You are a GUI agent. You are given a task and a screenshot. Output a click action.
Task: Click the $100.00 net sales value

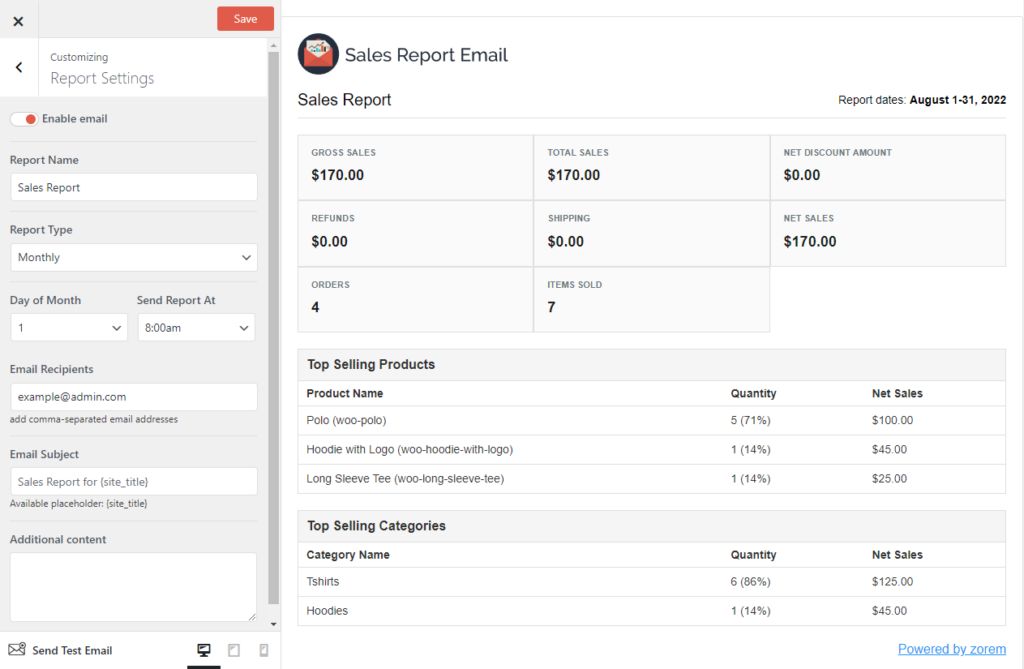[x=892, y=420]
